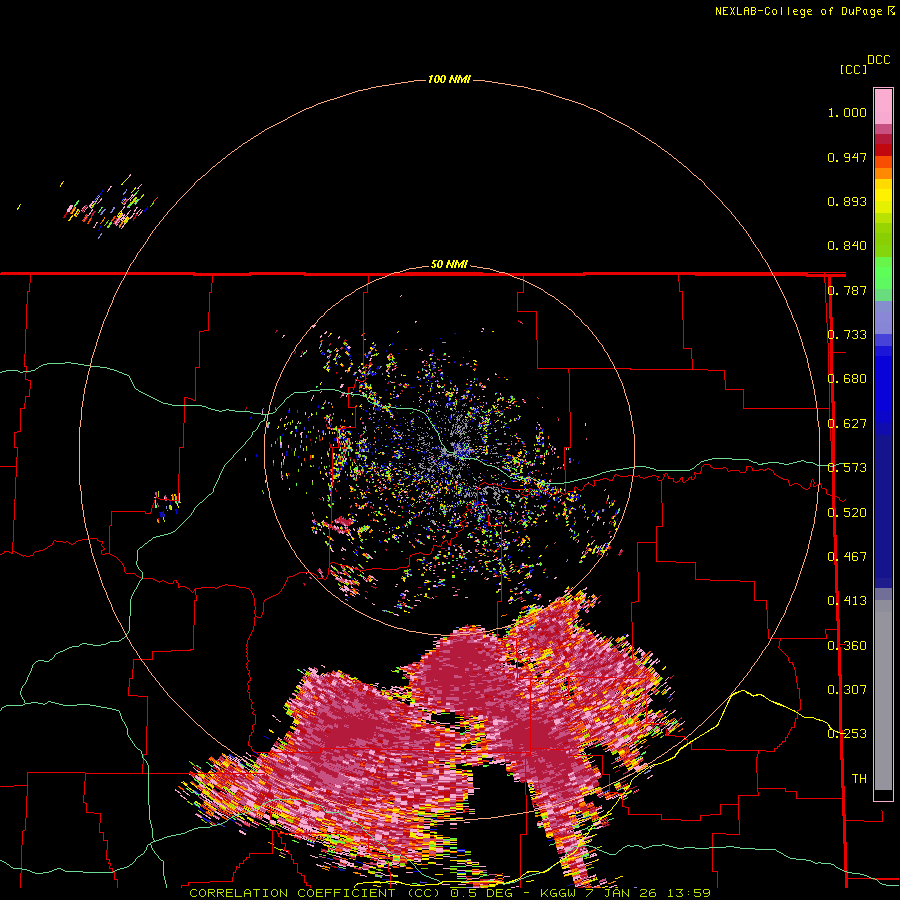Click the 0.787 scale label
Image resolution: width=900 pixels, height=900 pixels.
[x=847, y=290]
